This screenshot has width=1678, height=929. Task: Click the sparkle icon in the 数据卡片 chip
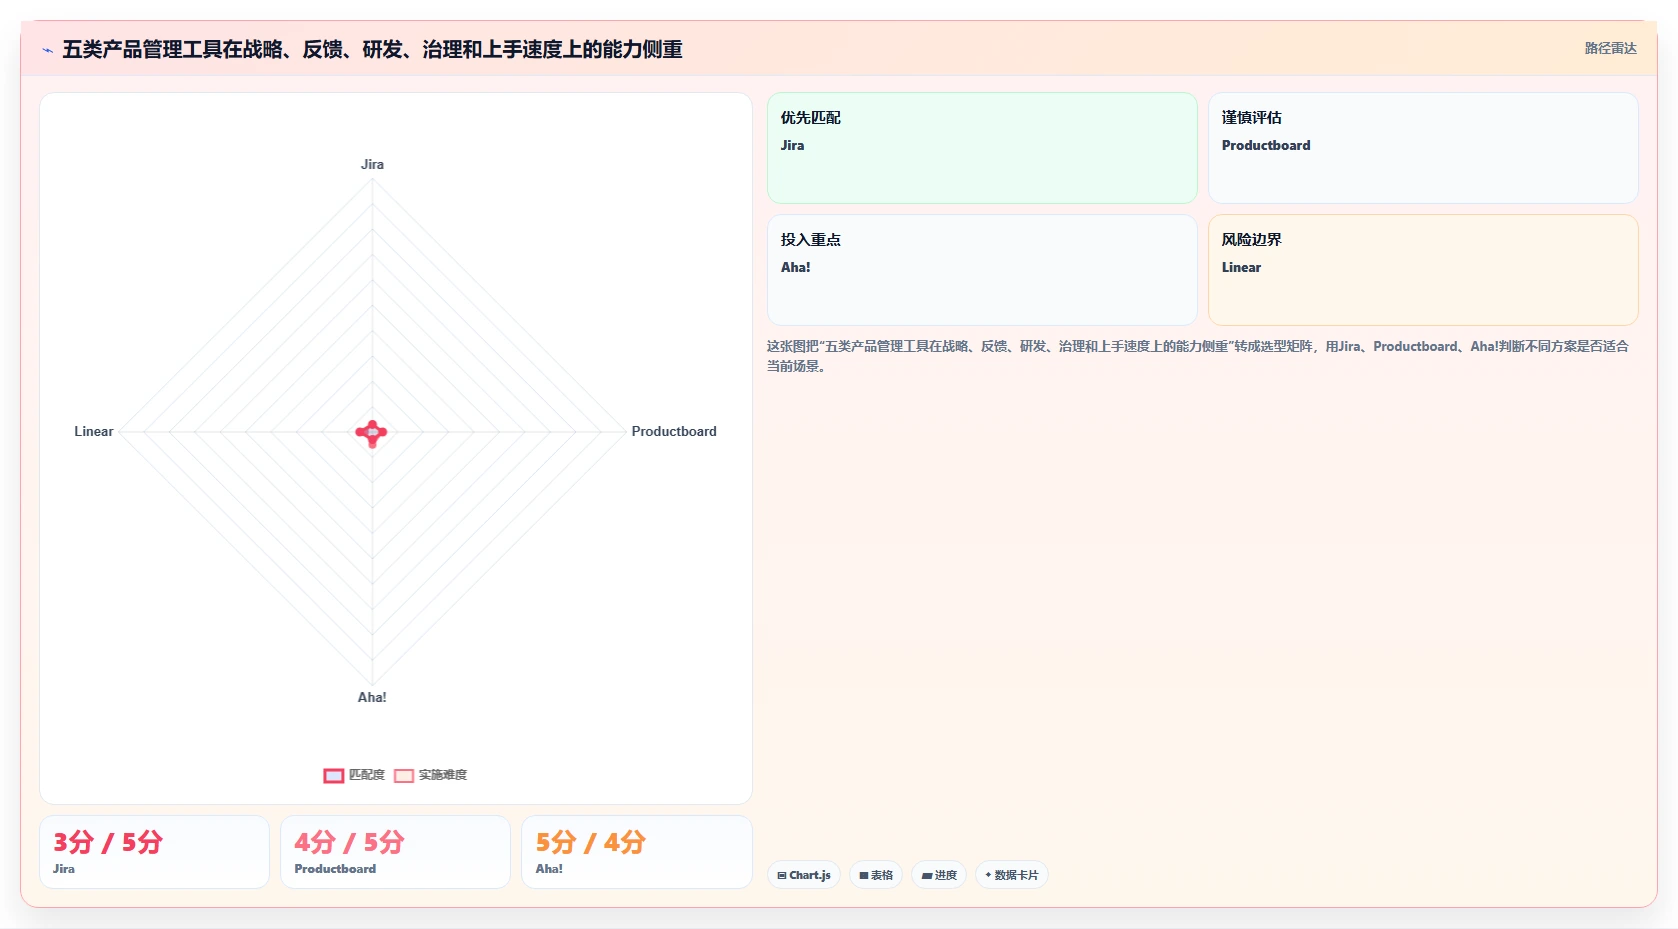click(988, 875)
